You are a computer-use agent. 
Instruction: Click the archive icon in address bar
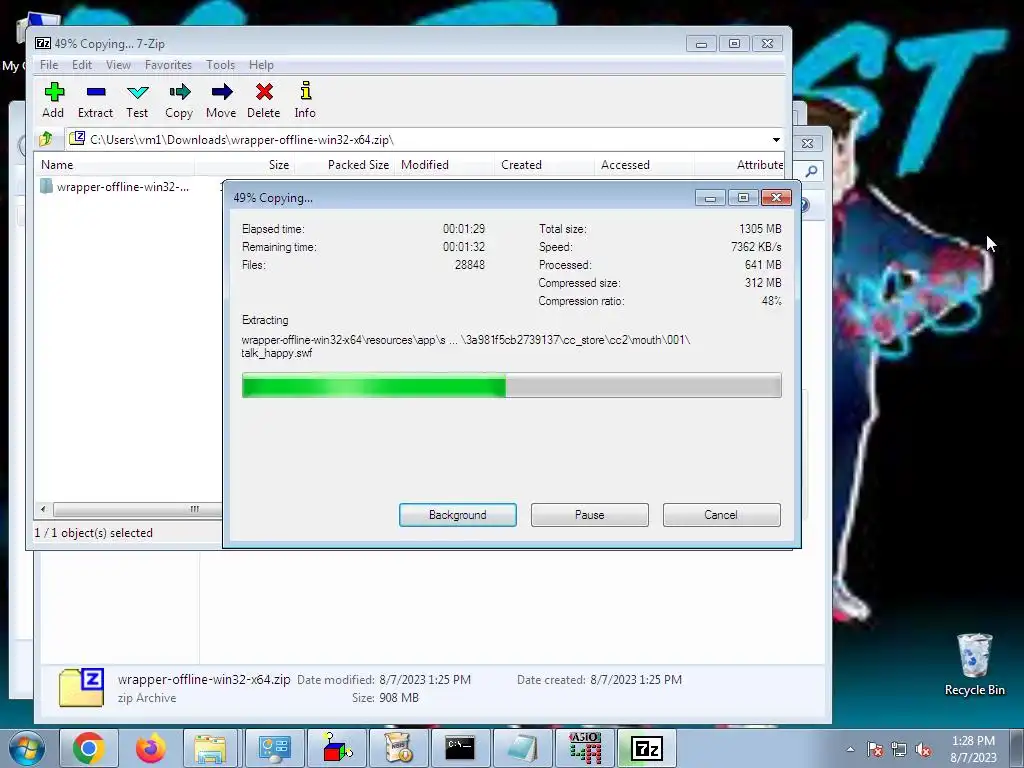(77, 138)
